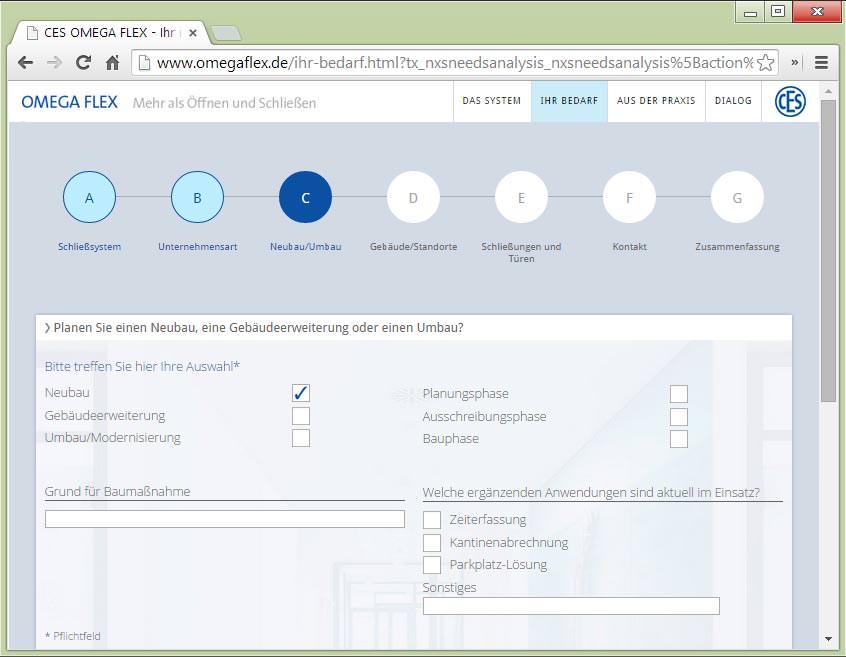Viewport: 846px width, 657px height.
Task: Open the browser home page
Action: pos(112,63)
